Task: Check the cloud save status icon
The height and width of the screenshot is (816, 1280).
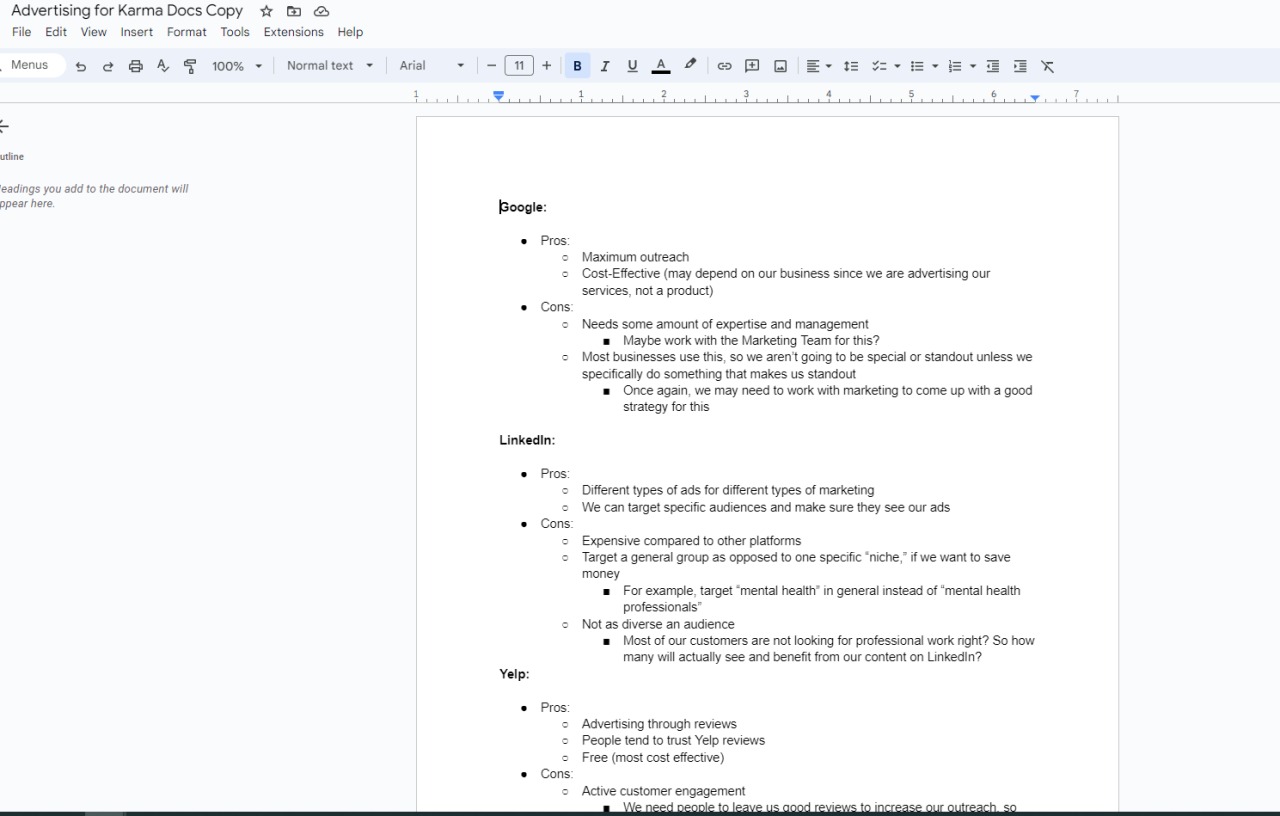Action: (321, 11)
